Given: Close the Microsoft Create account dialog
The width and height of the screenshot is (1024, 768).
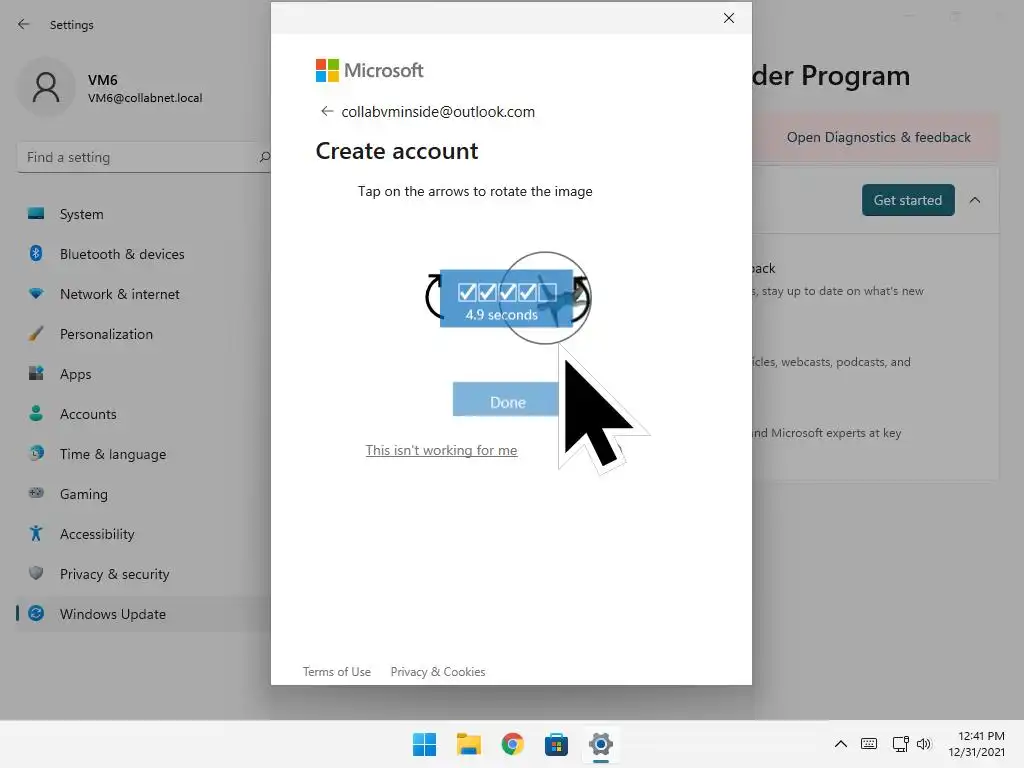Looking at the screenshot, I should [729, 18].
